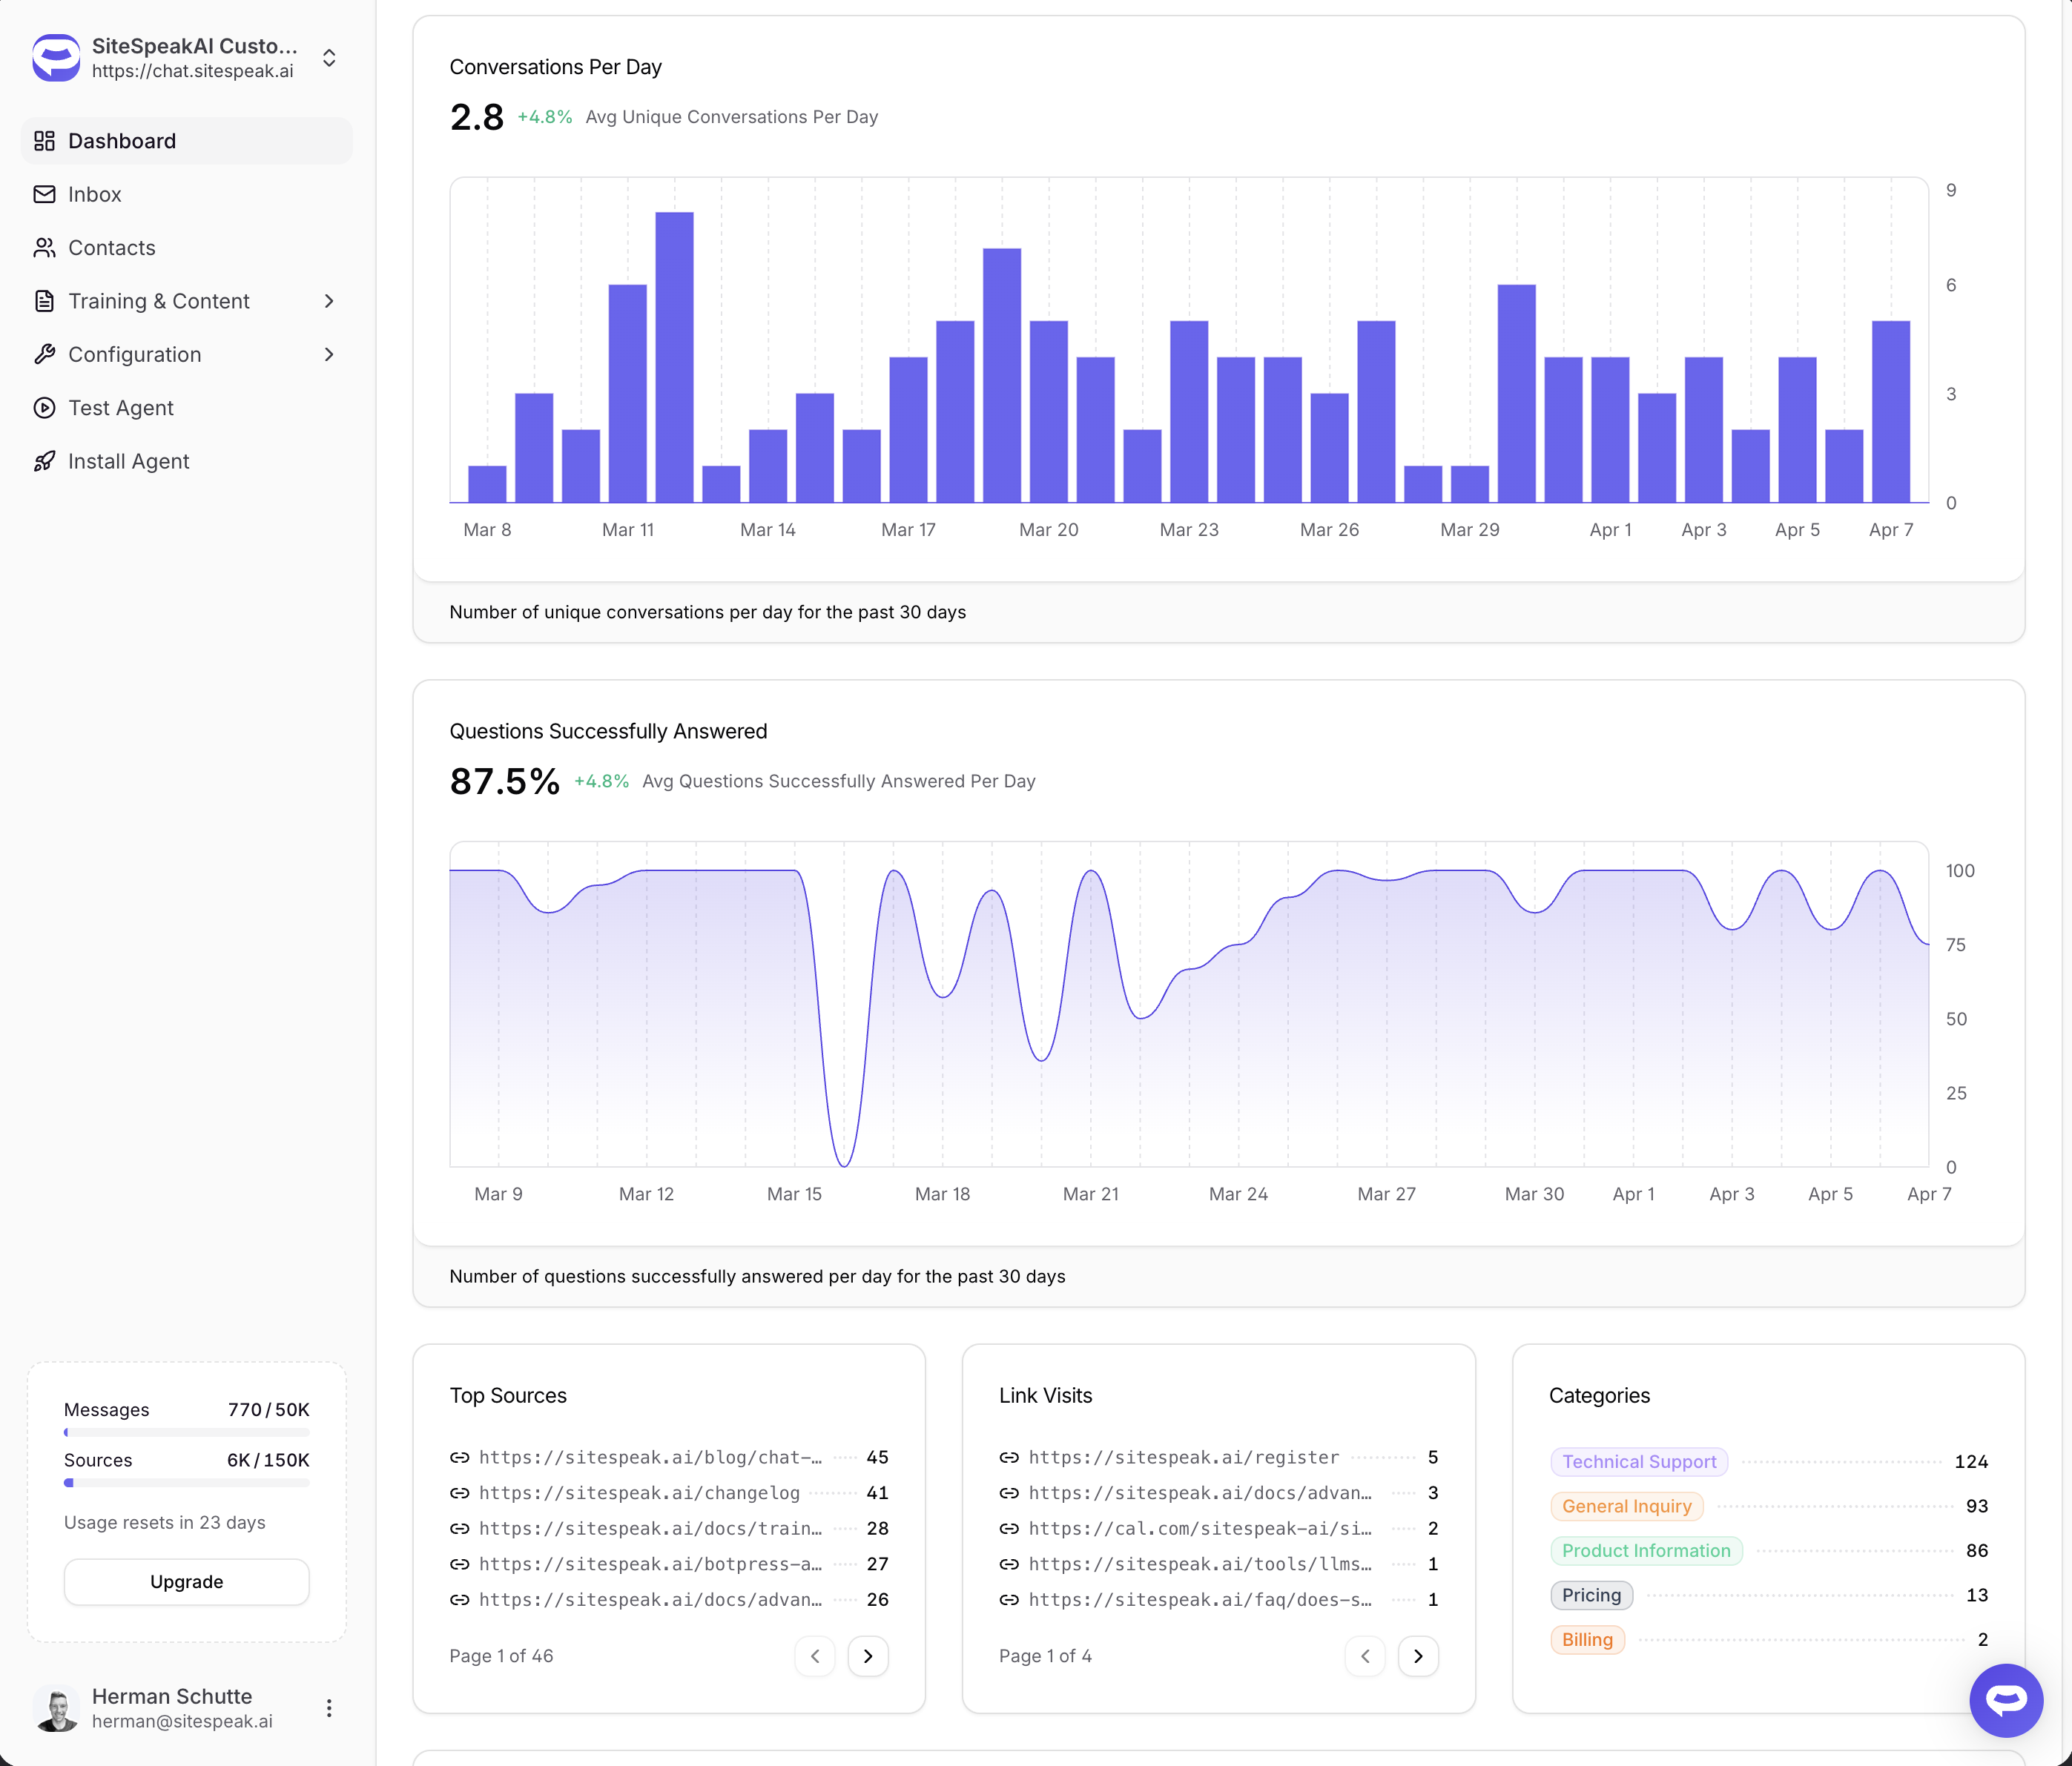Image resolution: width=2072 pixels, height=1766 pixels.
Task: Expand the Configuration submenu
Action: (329, 355)
